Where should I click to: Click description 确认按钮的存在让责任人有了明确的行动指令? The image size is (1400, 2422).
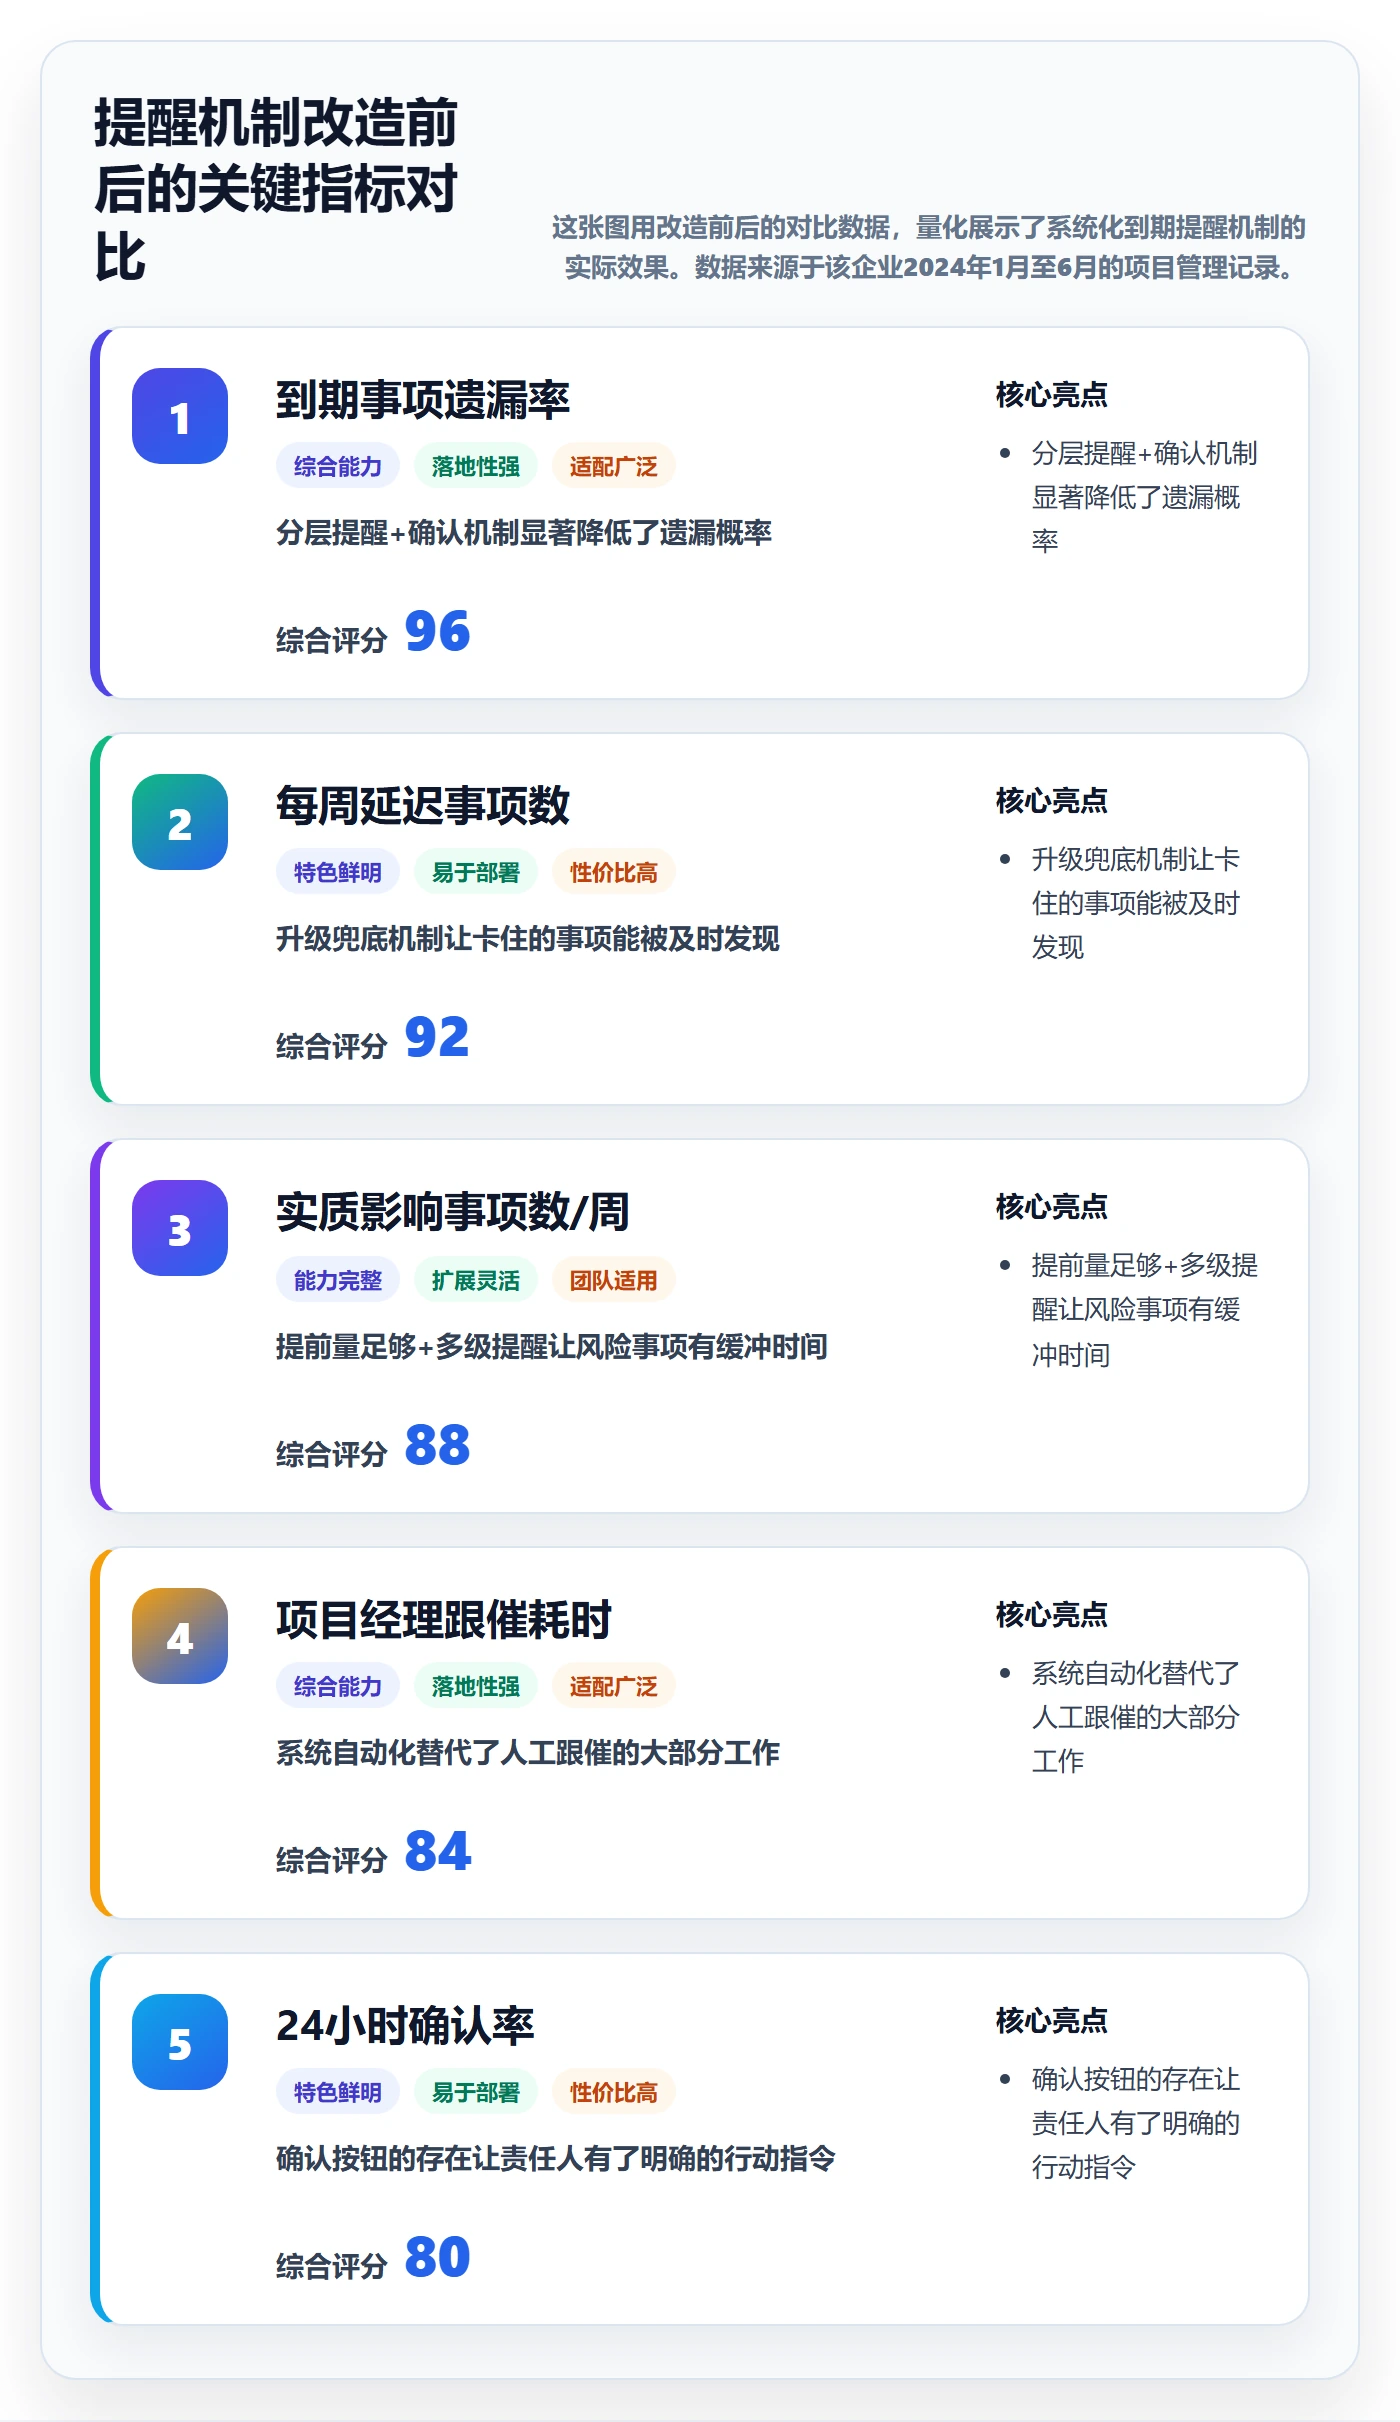(x=556, y=2159)
